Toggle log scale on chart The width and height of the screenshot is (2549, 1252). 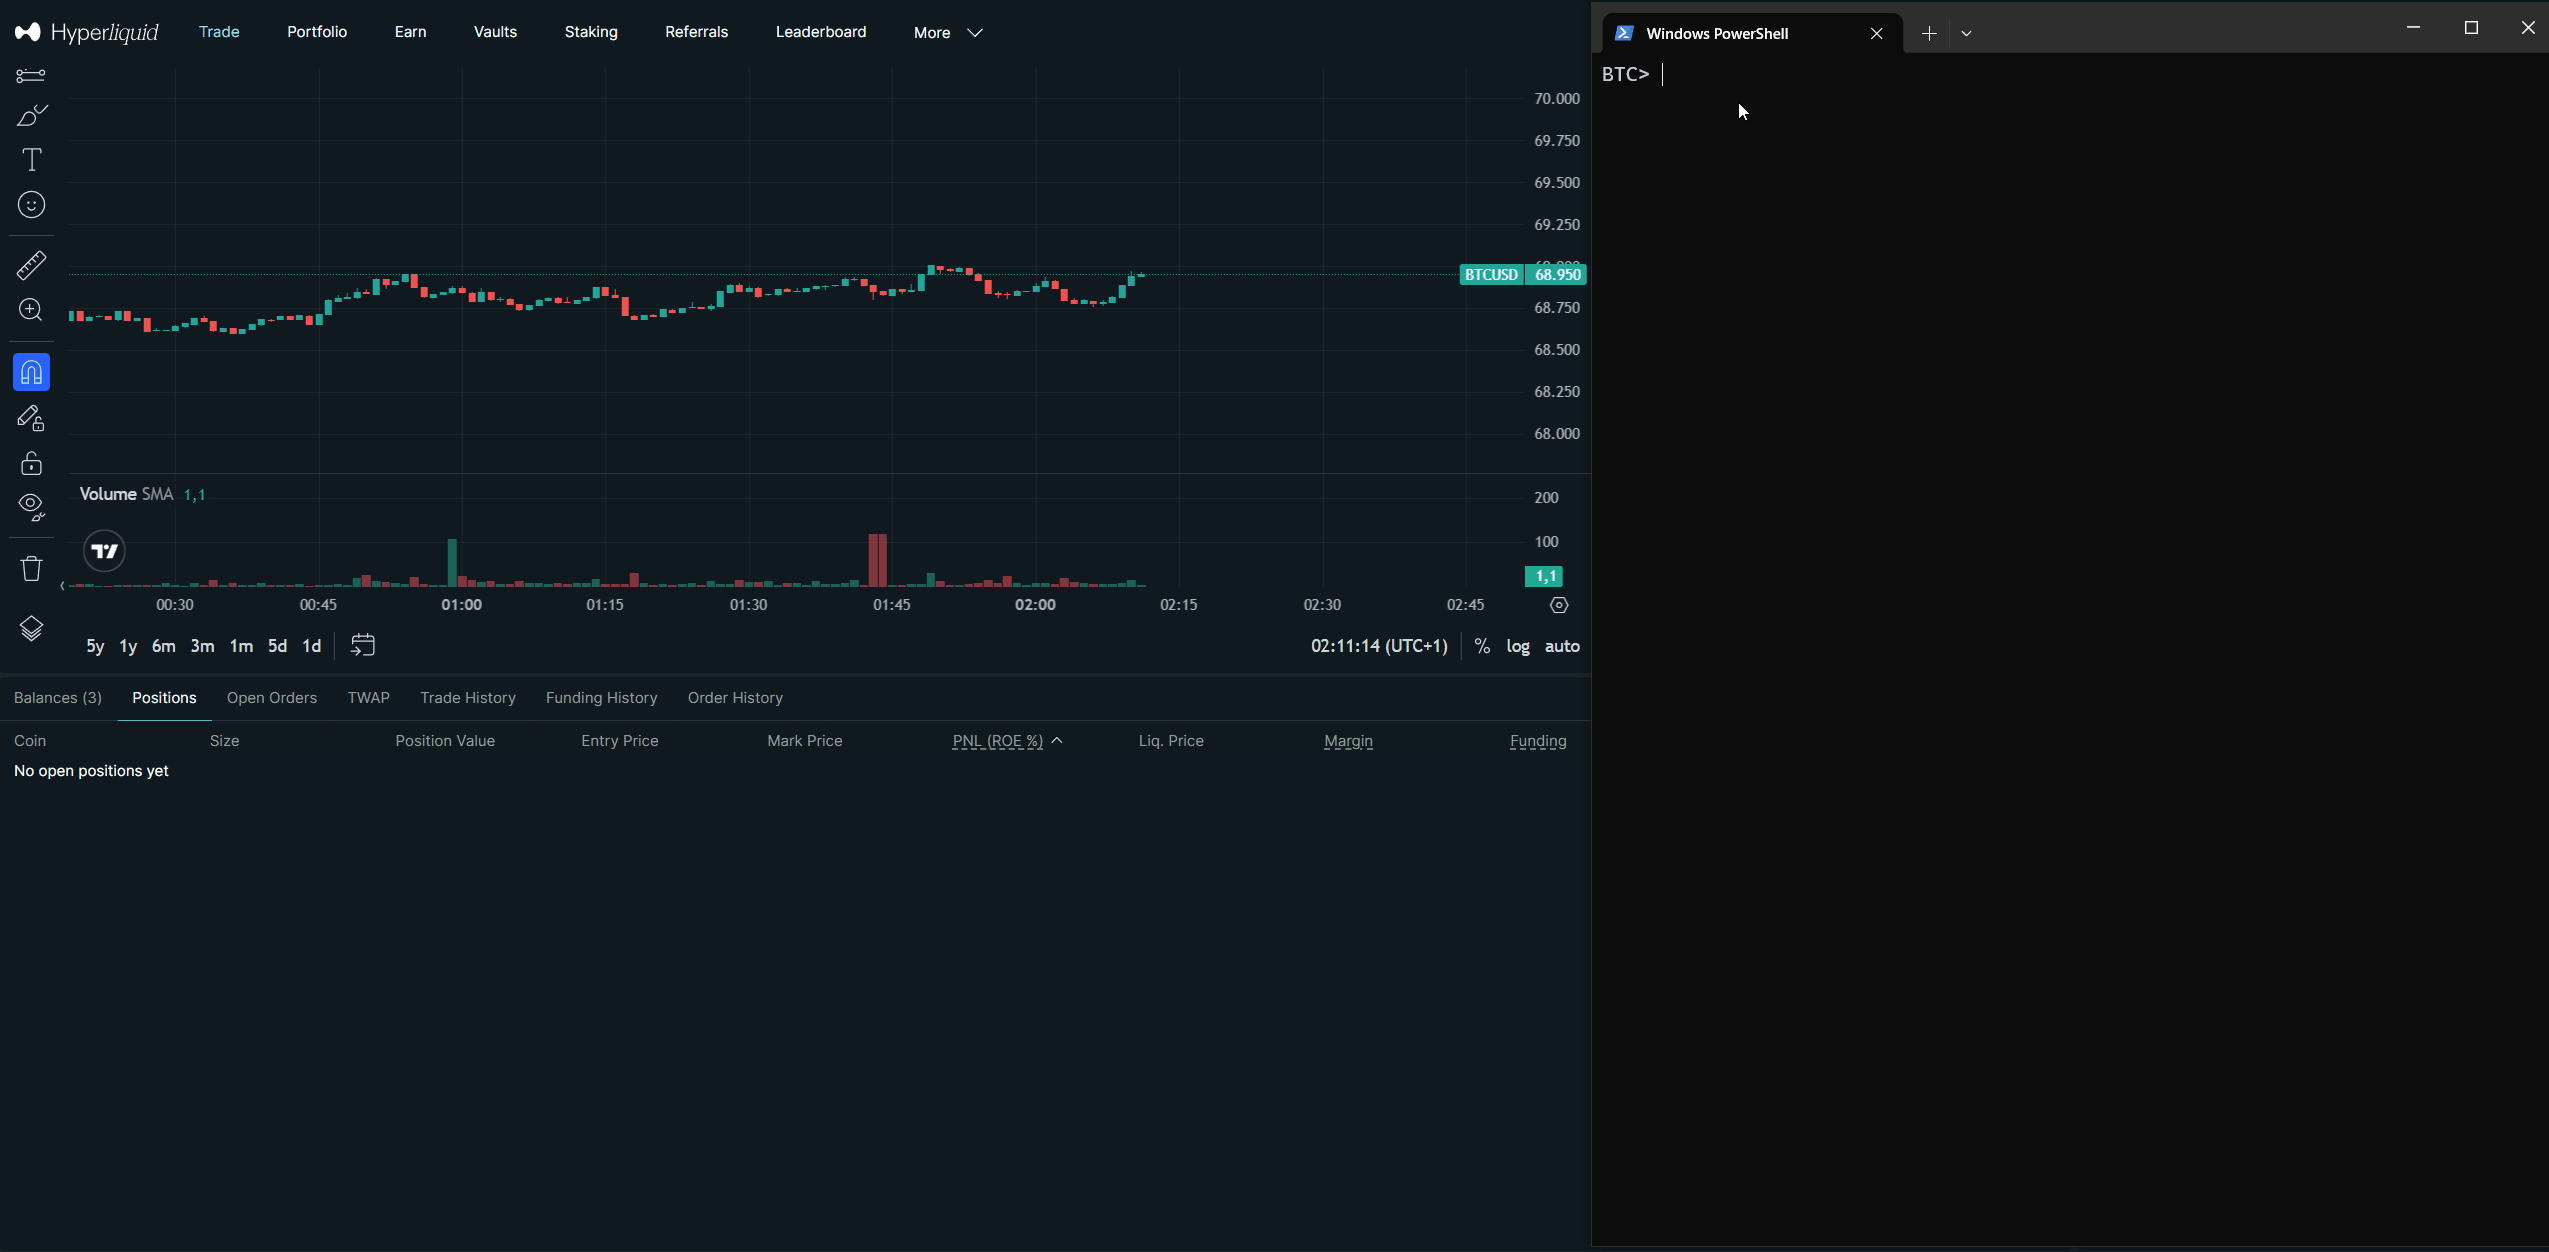point(1517,646)
